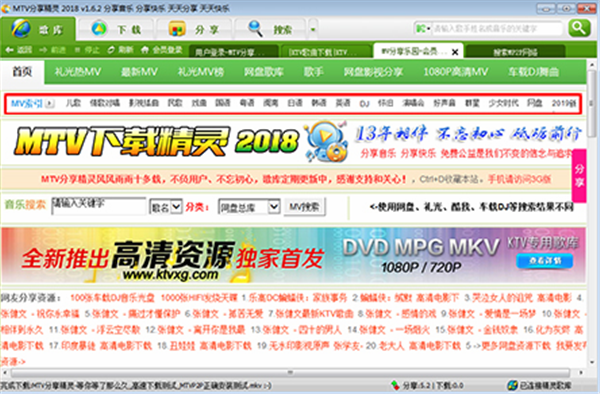Screen dimensions: 600x394
Task: Go back with the 返回 arrow
Action: pos(19,50)
